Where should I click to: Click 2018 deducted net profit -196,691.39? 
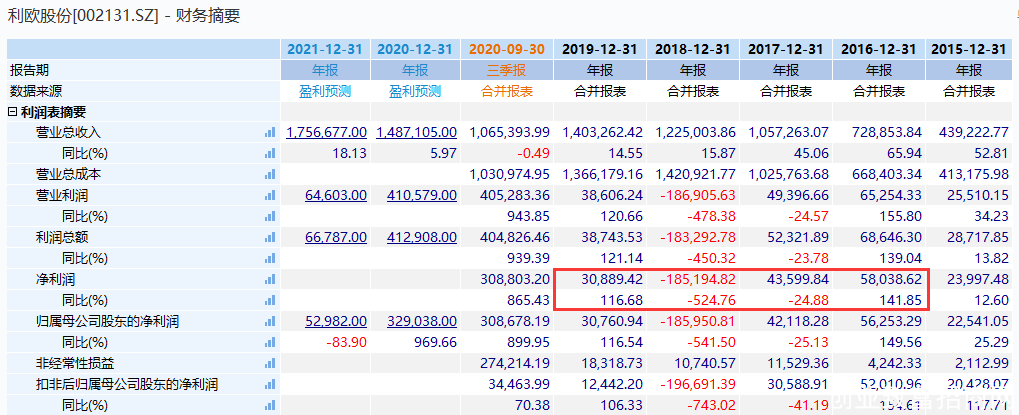tap(698, 385)
